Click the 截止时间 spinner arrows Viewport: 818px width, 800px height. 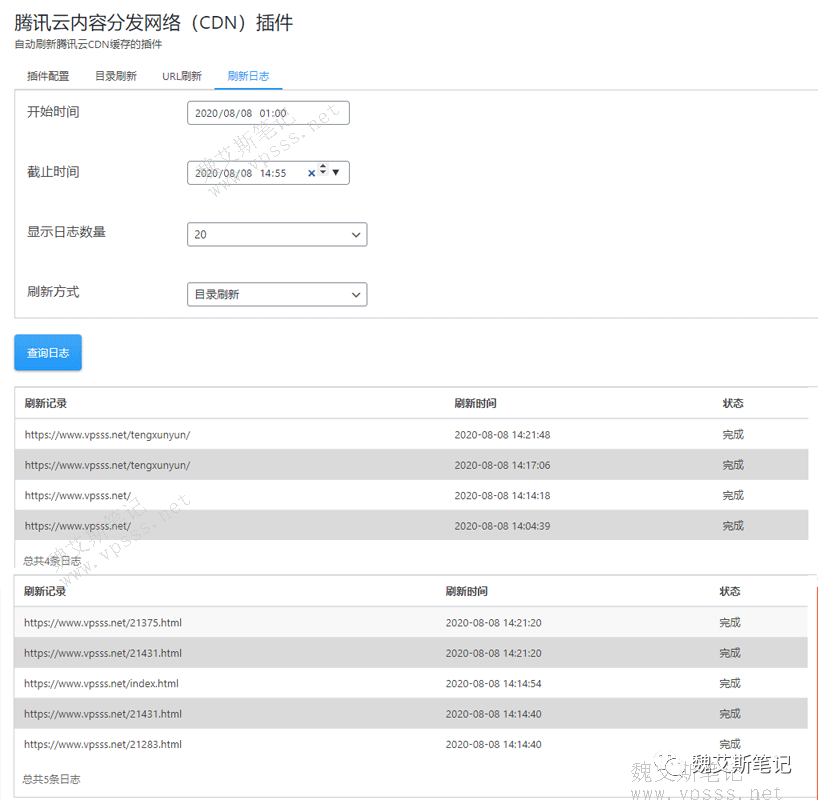pos(323,172)
